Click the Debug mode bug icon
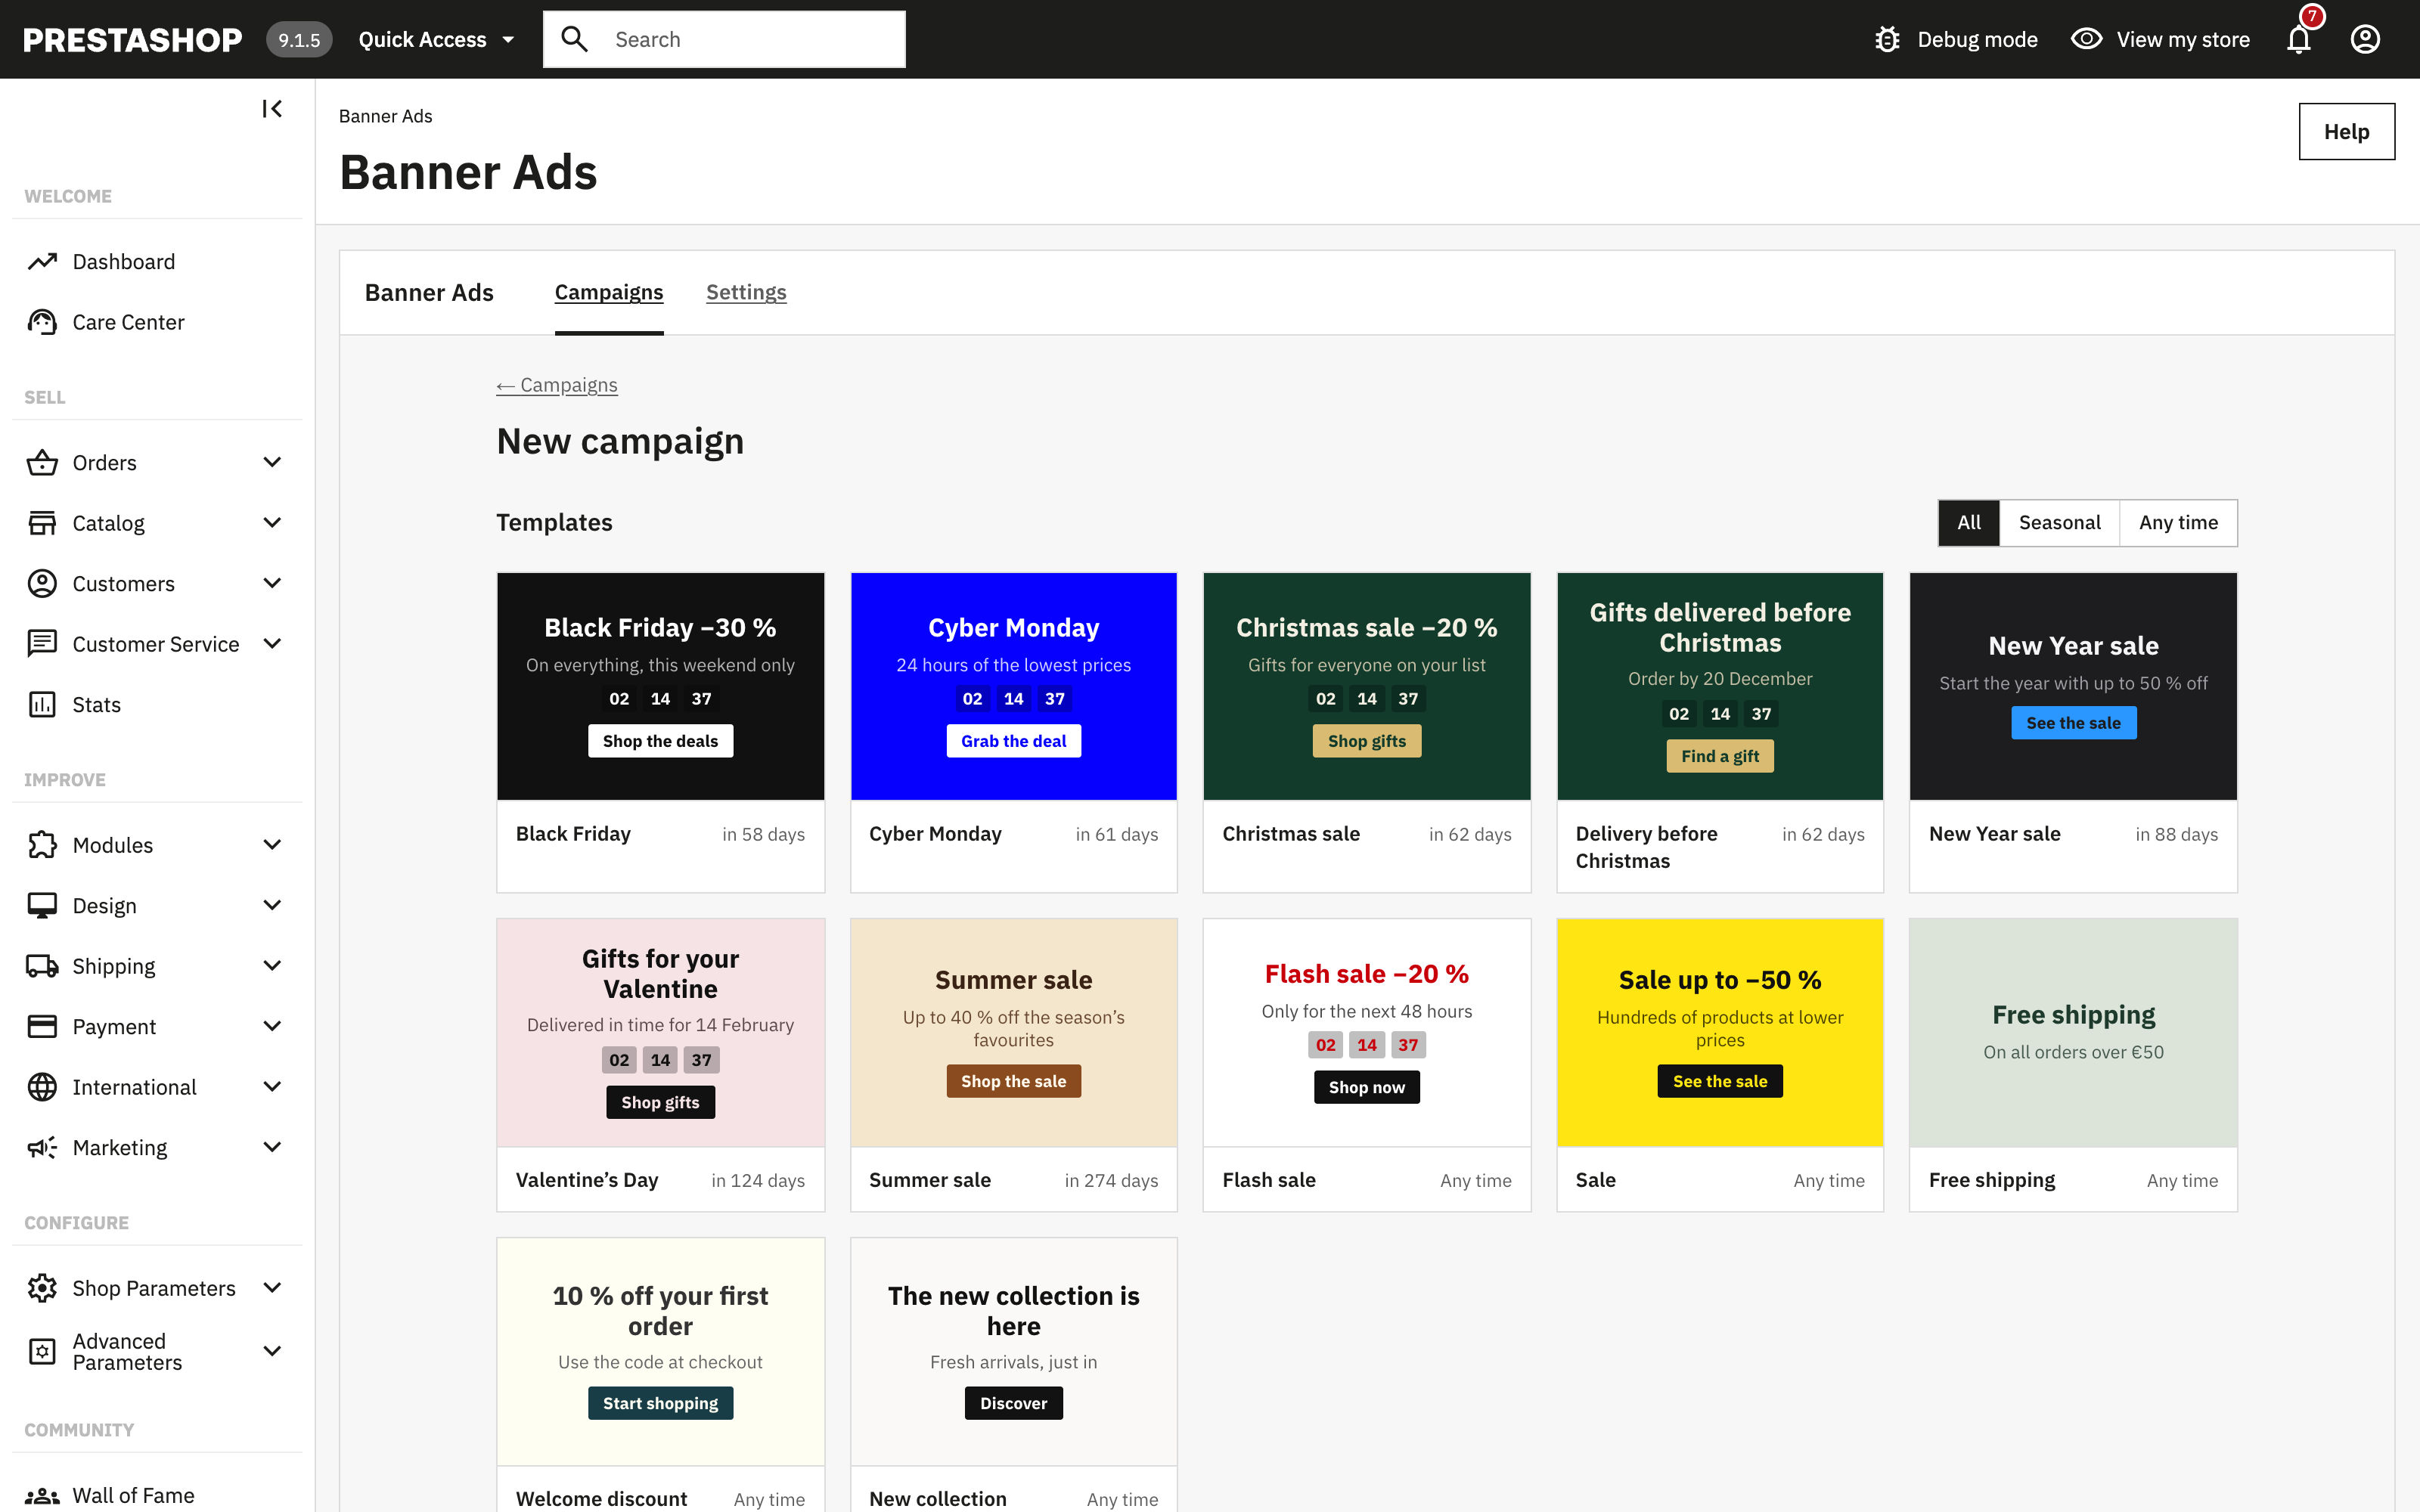This screenshot has height=1512, width=2420. click(x=1887, y=39)
